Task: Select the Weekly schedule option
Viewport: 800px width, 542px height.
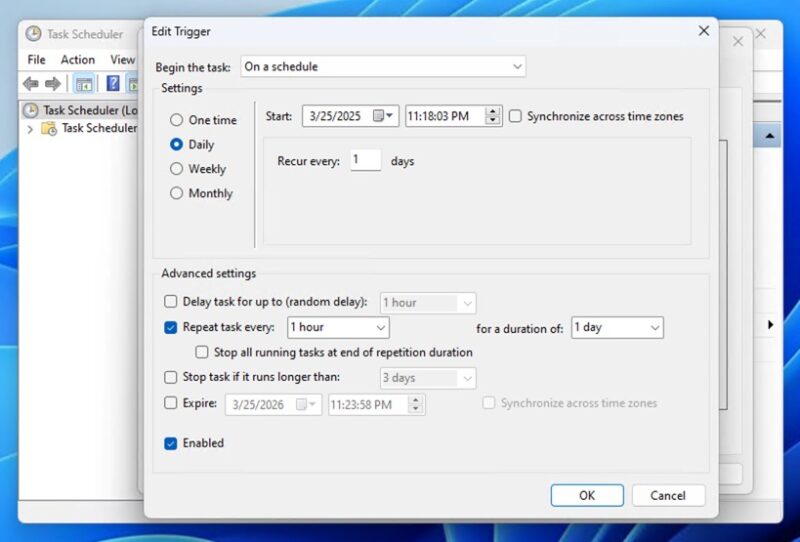Action: [x=176, y=169]
